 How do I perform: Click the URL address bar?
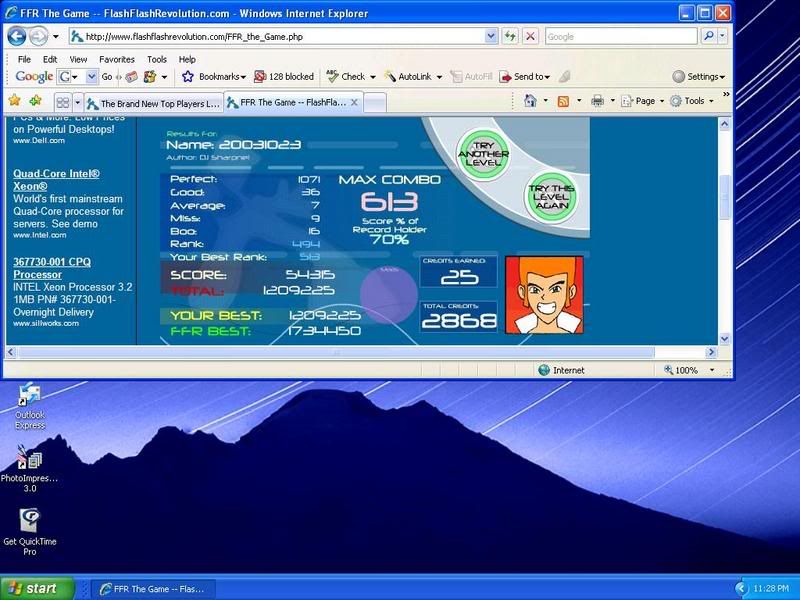tap(277, 36)
